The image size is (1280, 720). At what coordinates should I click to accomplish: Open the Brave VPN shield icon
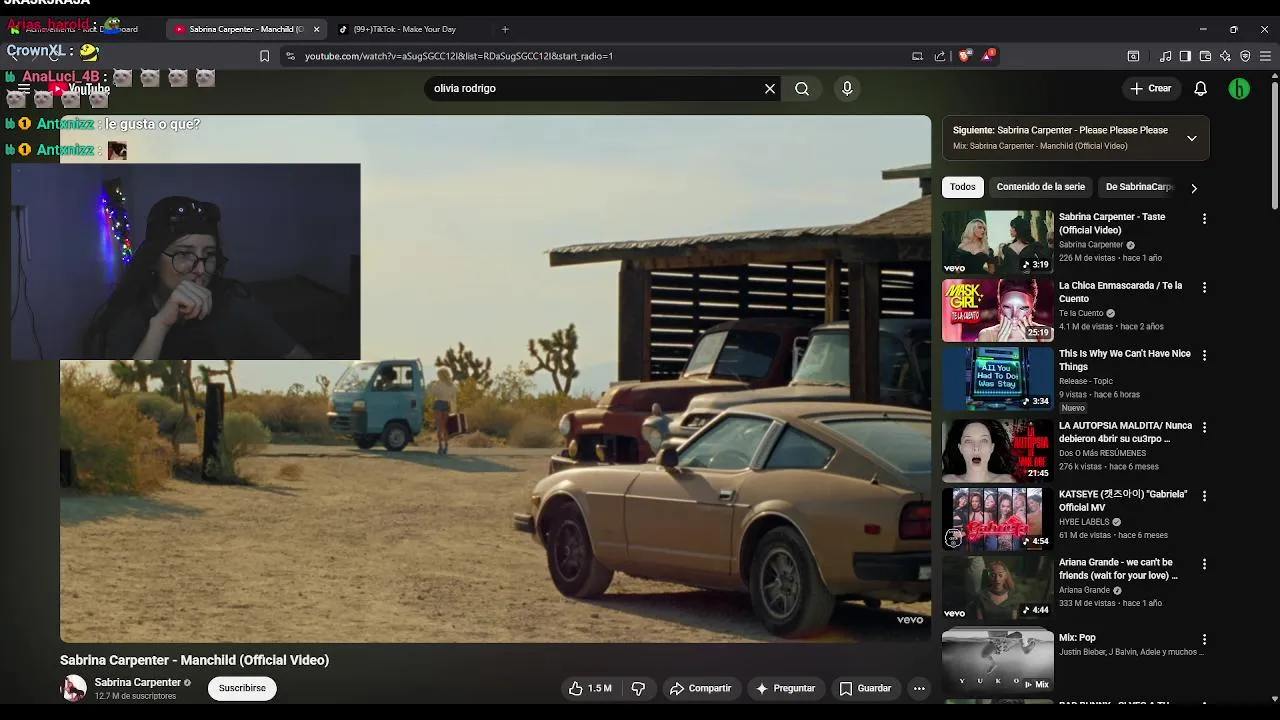[x=1245, y=56]
